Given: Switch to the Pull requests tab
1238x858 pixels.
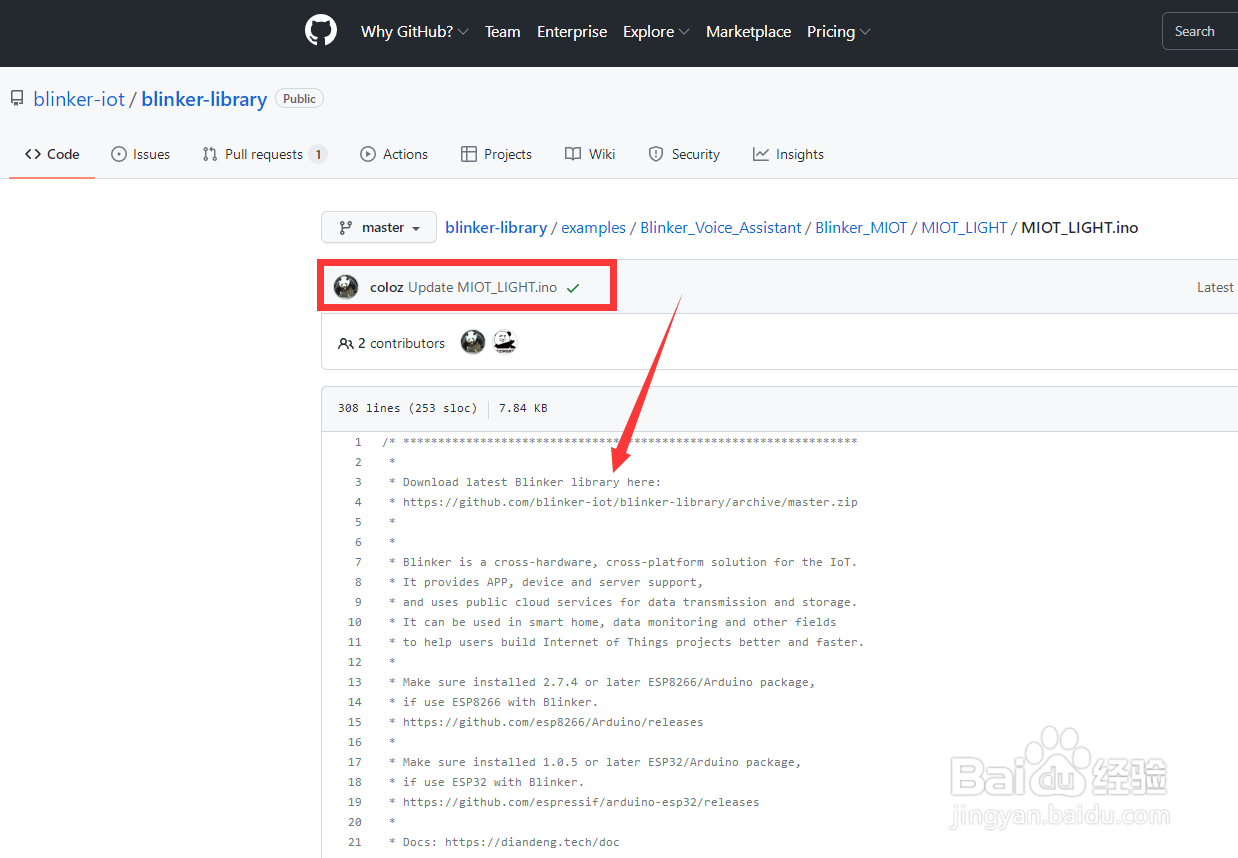Looking at the screenshot, I should click(264, 154).
